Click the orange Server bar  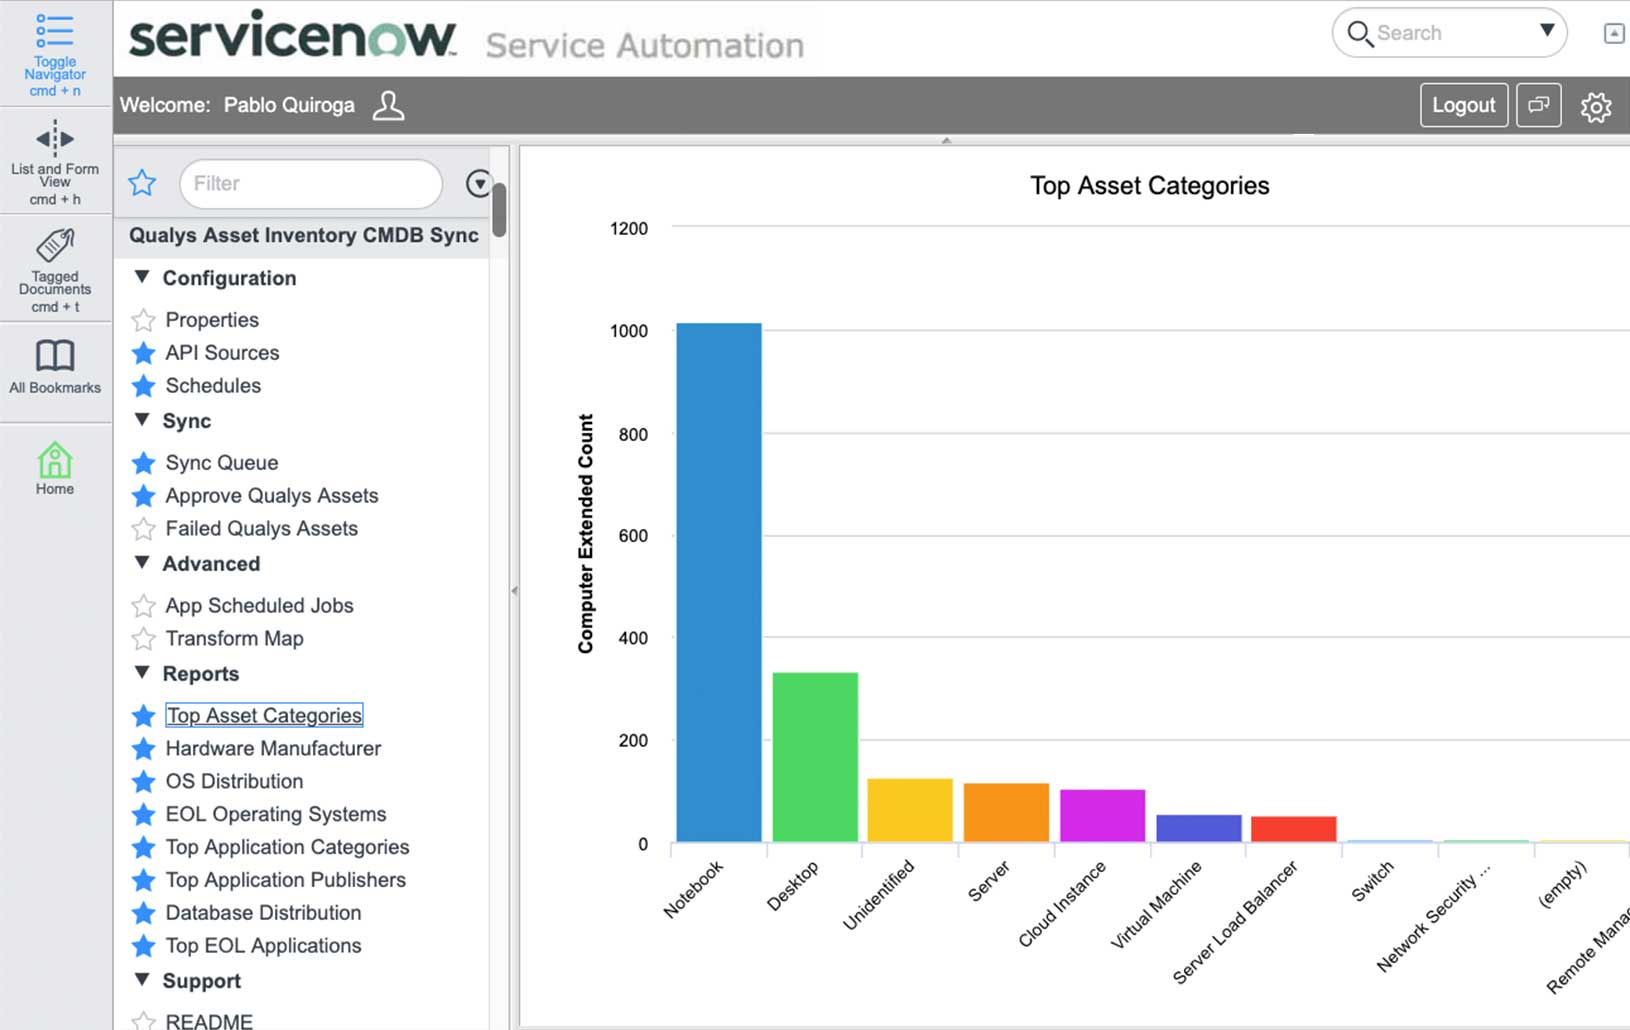pyautogui.click(x=1006, y=813)
